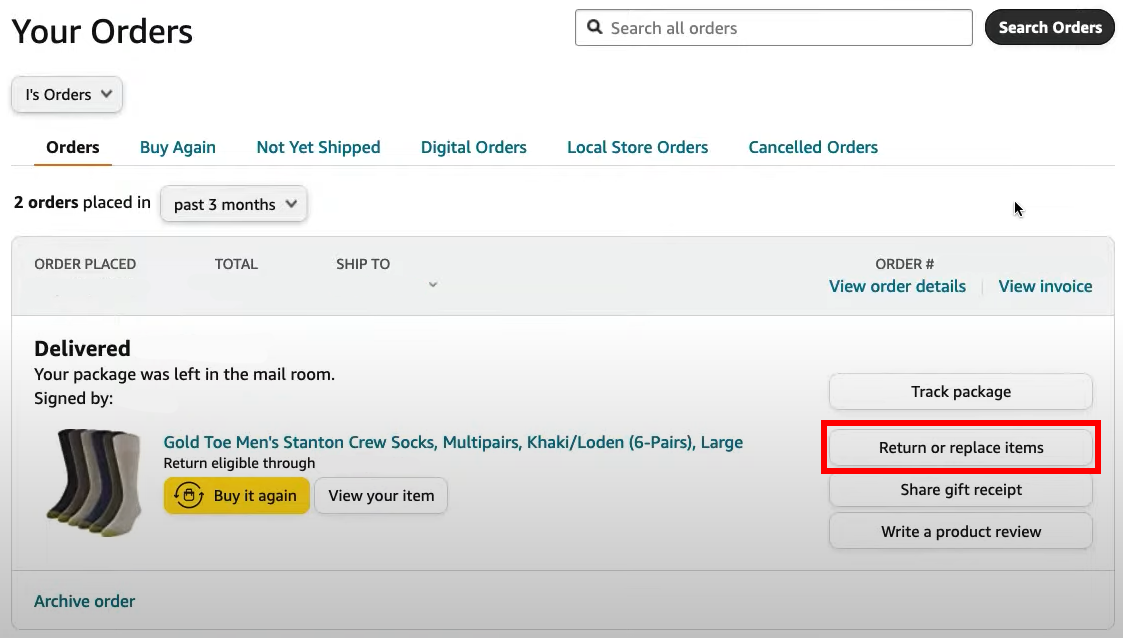Image resolution: width=1123 pixels, height=638 pixels.
Task: Switch to the Not Yet Shipped tab
Action: pos(318,147)
